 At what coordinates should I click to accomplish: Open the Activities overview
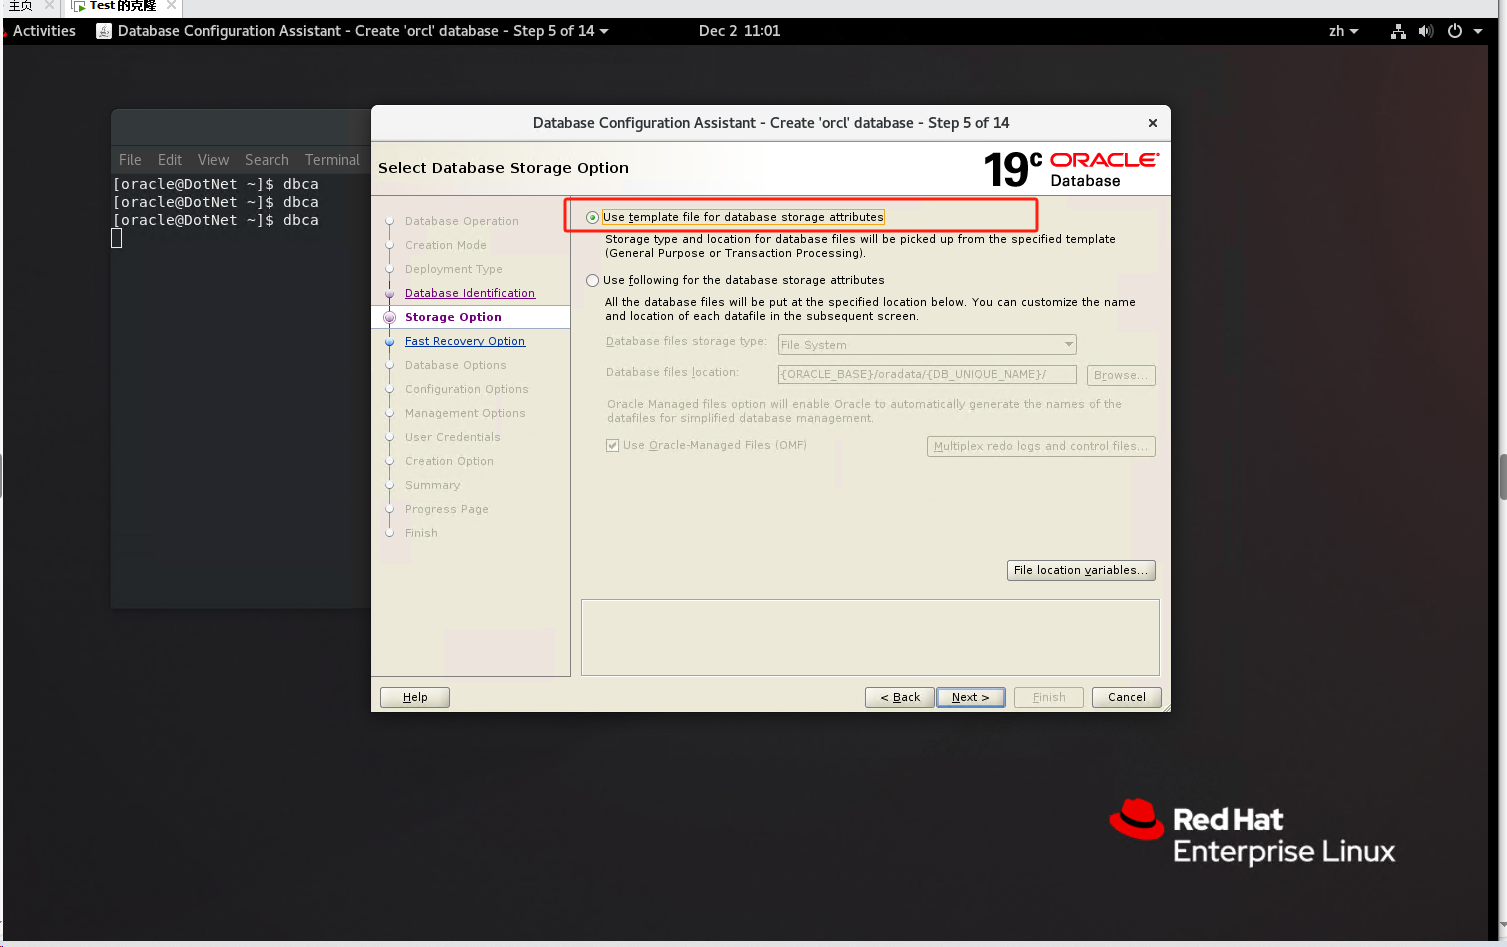(44, 31)
